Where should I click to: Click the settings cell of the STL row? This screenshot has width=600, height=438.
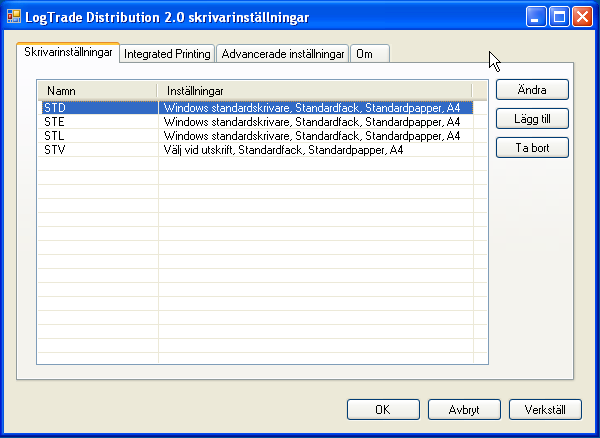coord(316,136)
